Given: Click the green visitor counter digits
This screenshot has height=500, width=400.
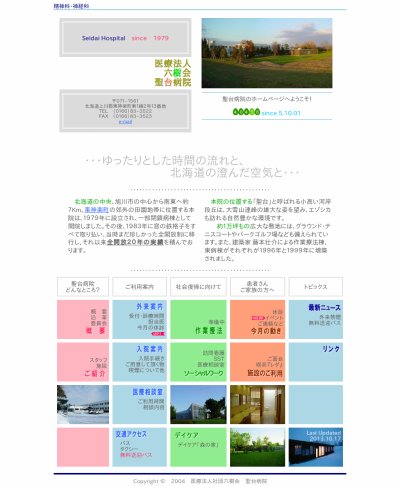Looking at the screenshot, I should point(246,112).
